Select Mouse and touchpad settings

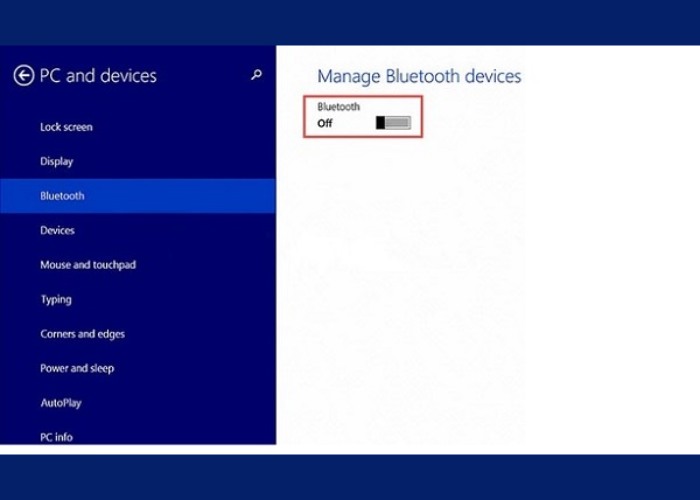click(87, 265)
